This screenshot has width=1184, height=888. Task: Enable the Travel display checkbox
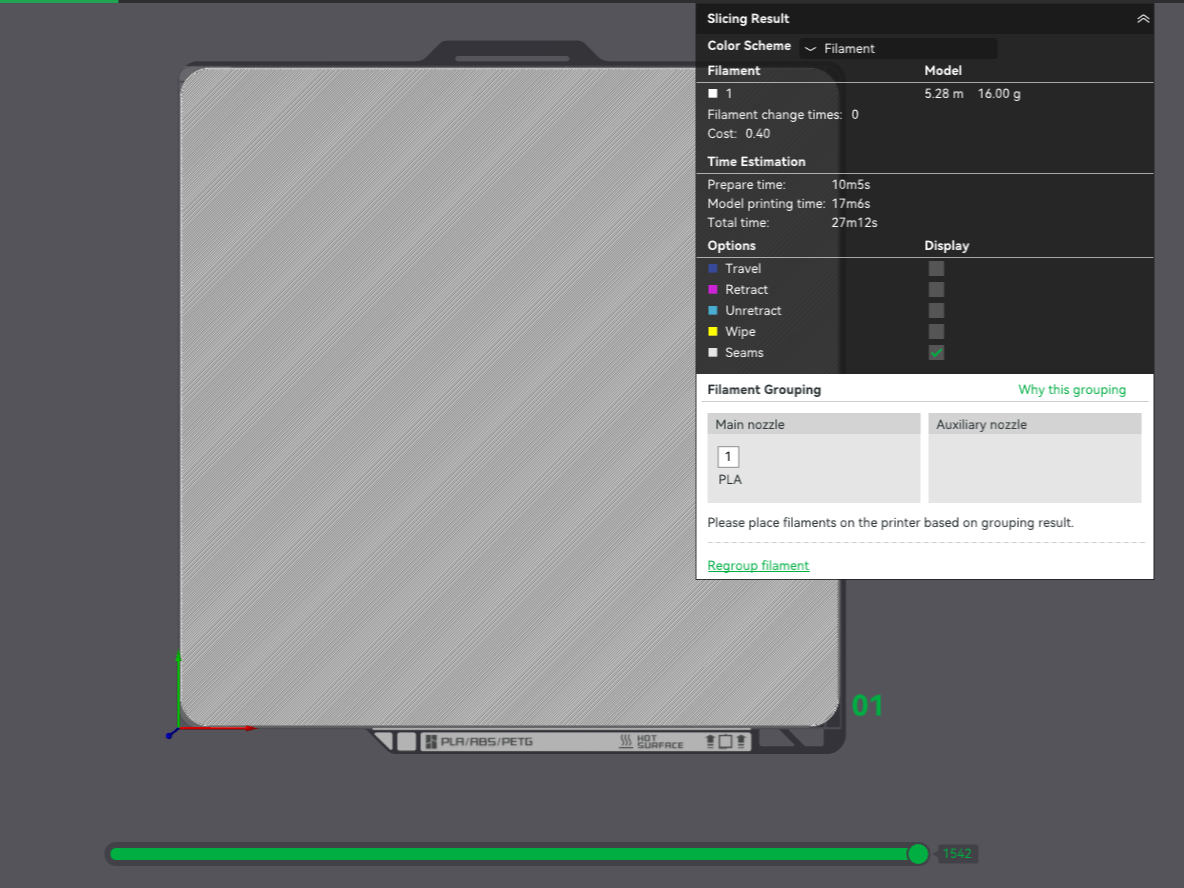coord(936,269)
